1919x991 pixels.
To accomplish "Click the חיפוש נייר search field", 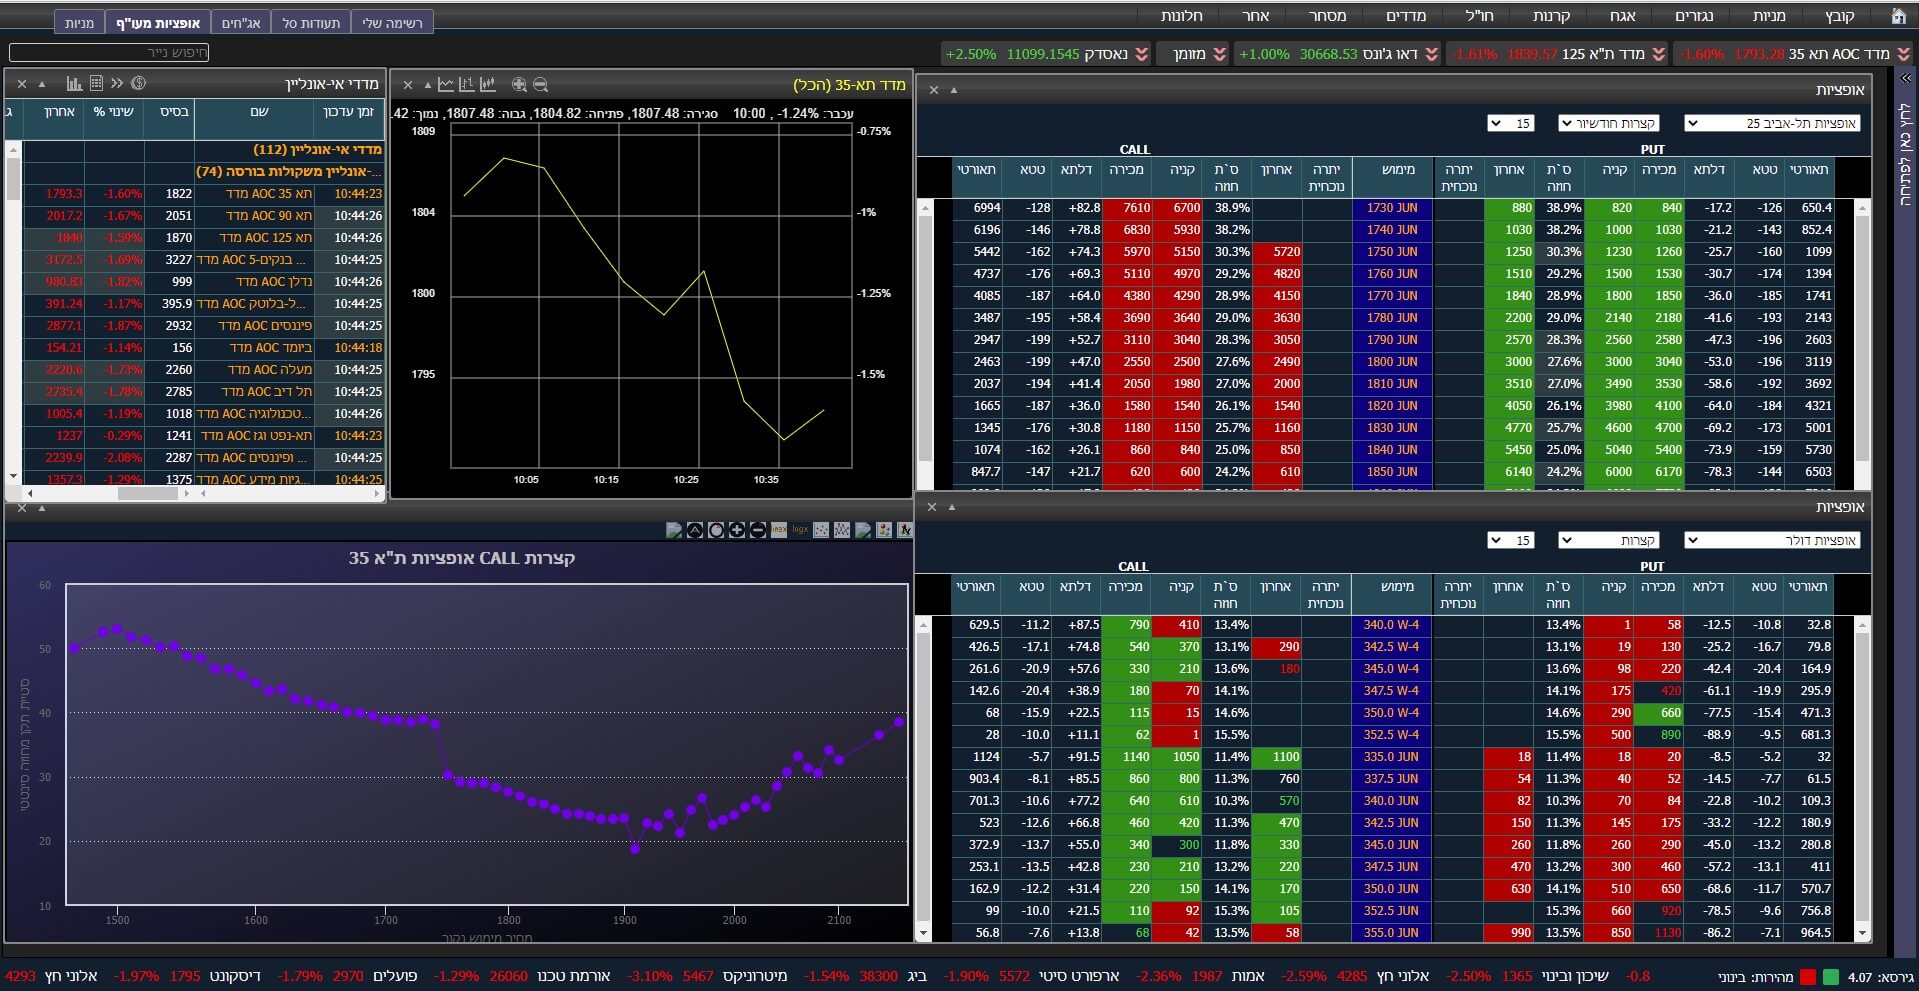I will coord(109,52).
